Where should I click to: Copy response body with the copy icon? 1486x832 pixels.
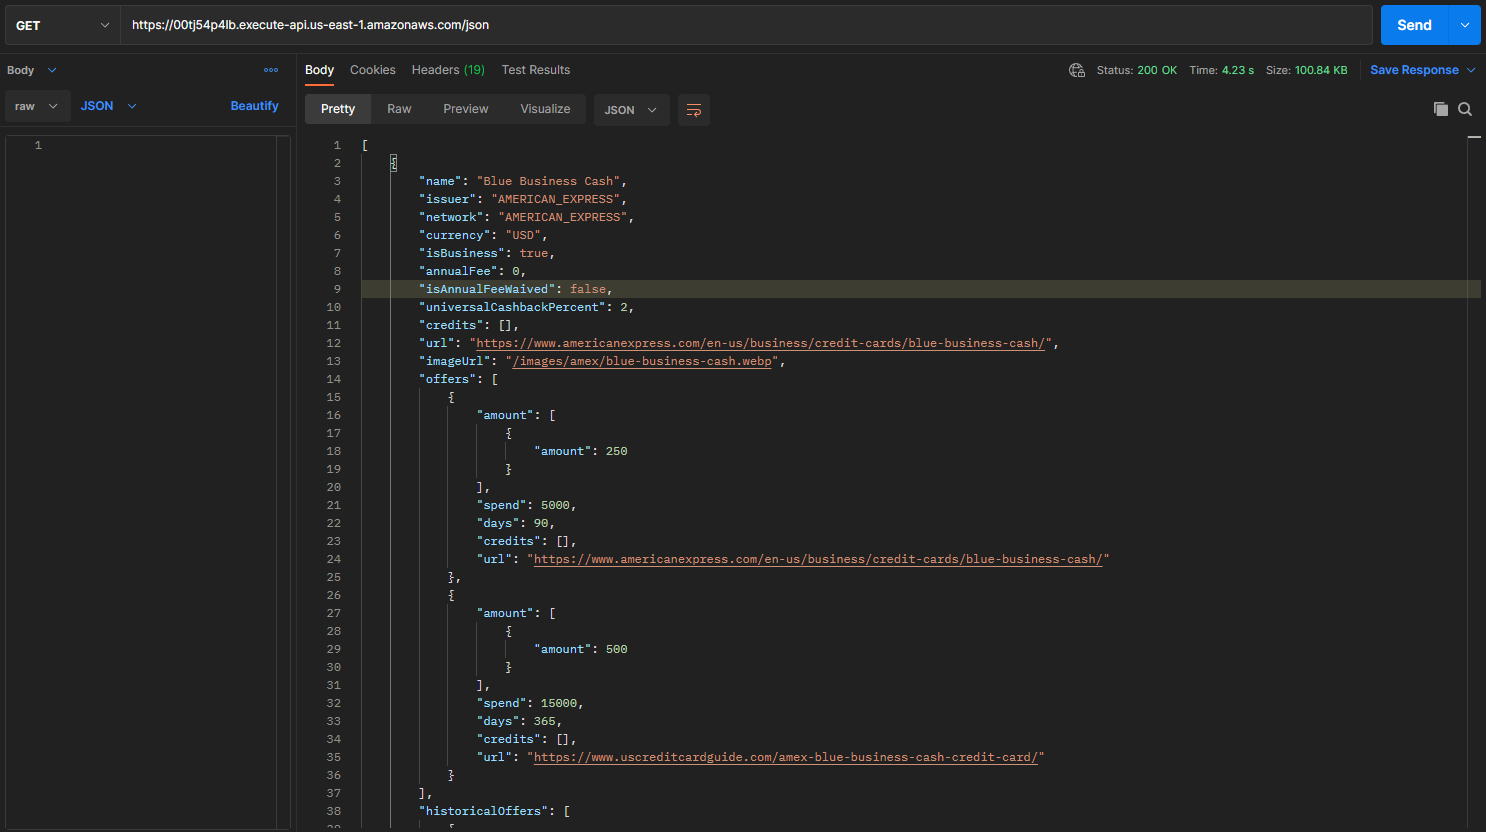pyautogui.click(x=1440, y=109)
